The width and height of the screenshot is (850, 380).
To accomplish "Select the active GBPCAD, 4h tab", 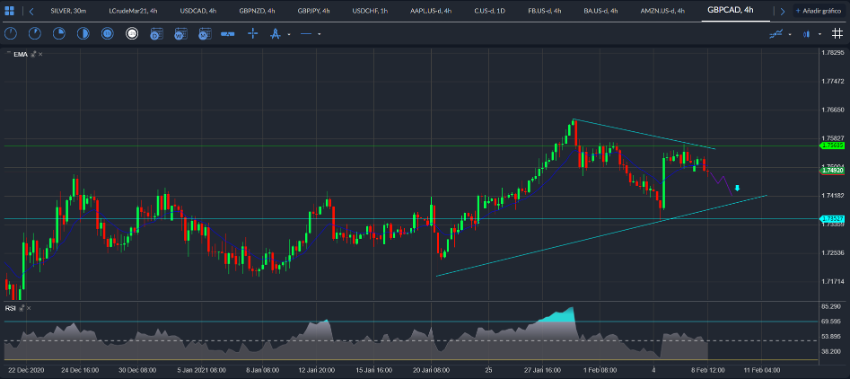I will 730,10.
